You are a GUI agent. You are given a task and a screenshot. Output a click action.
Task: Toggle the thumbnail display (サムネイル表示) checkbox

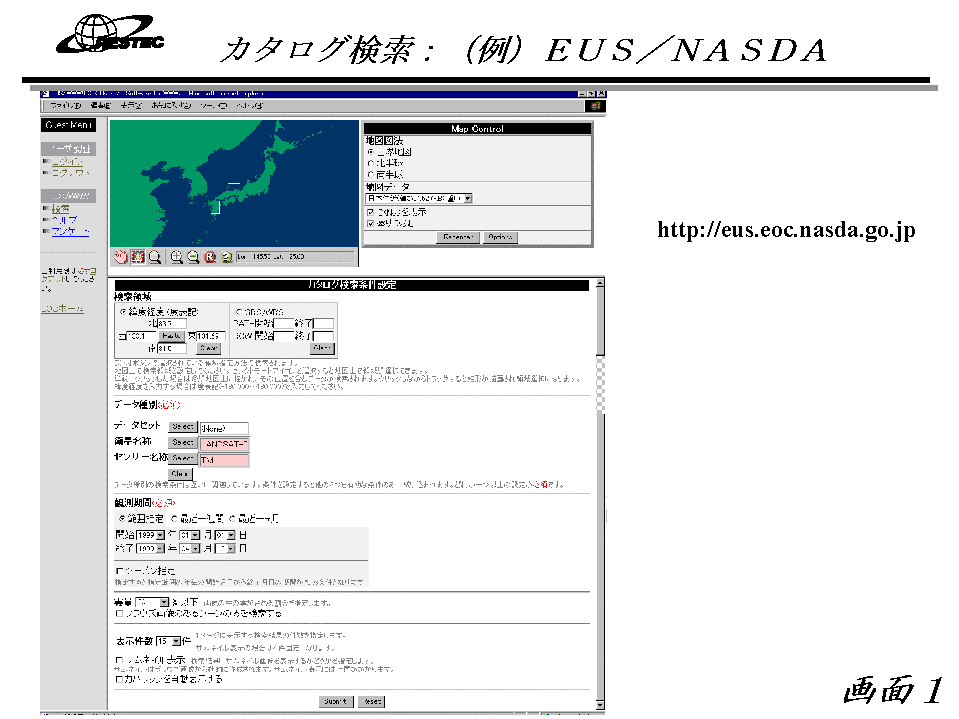(119, 660)
